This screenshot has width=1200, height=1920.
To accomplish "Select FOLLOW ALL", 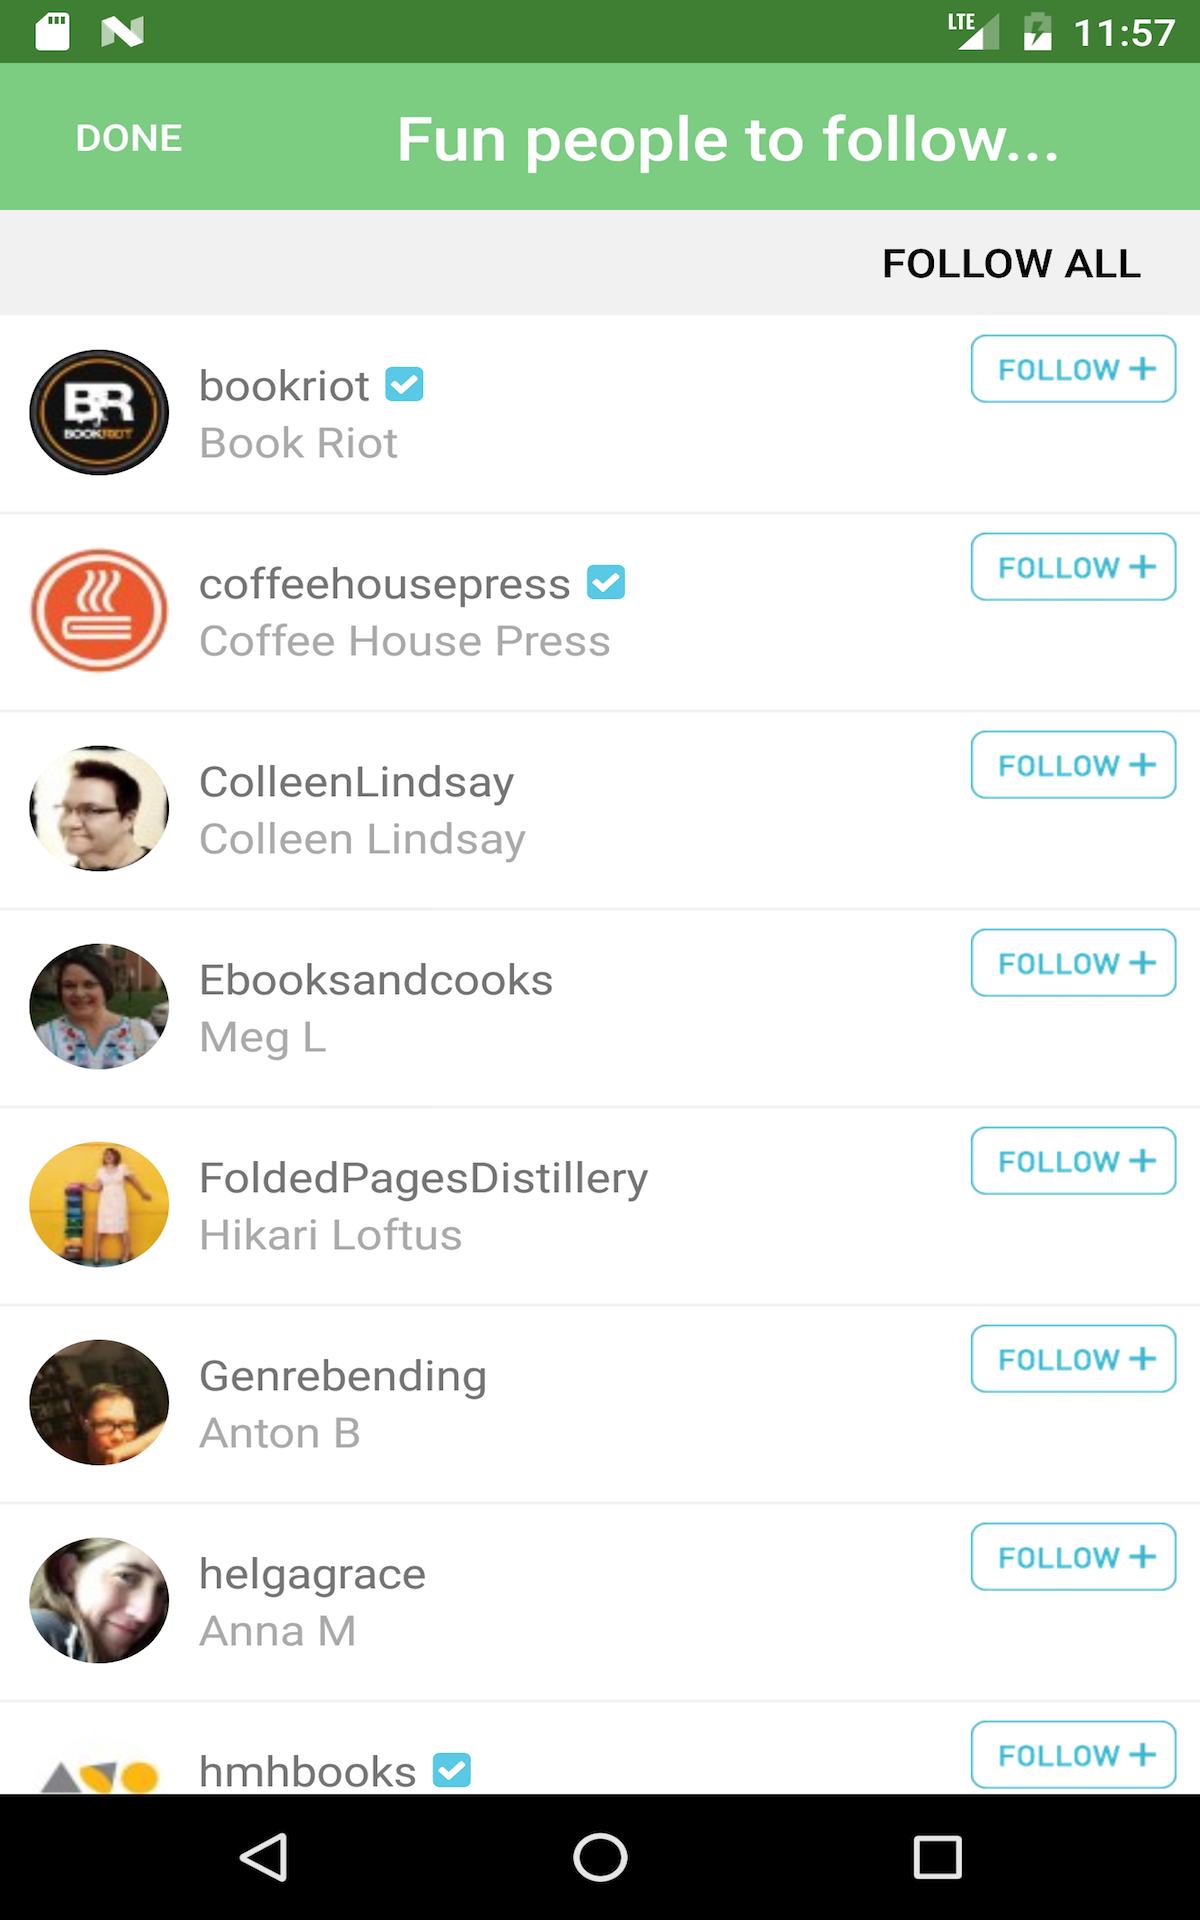I will [1010, 263].
